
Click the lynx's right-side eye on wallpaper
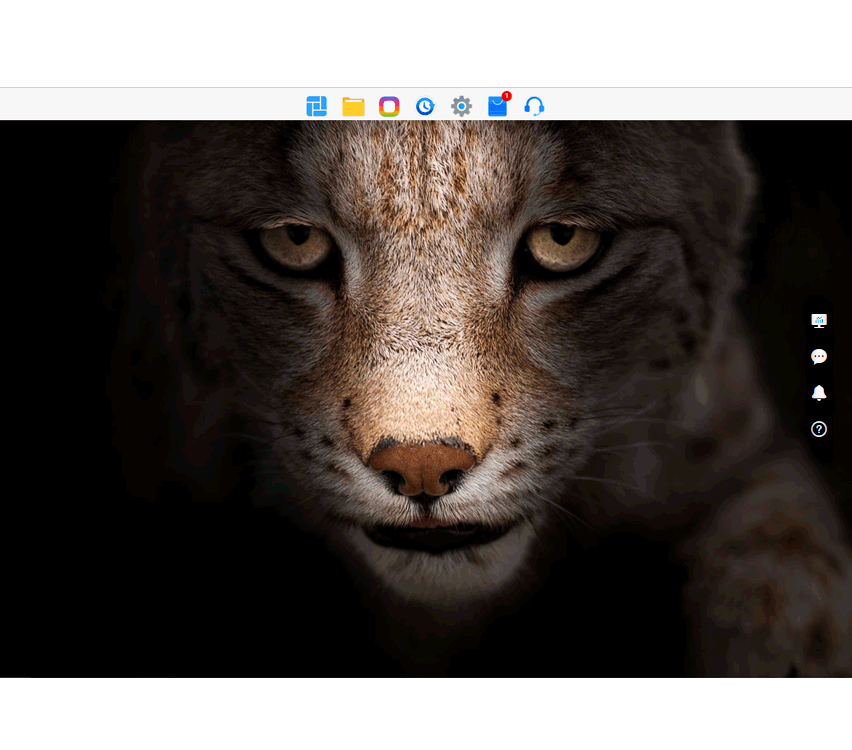[563, 245]
